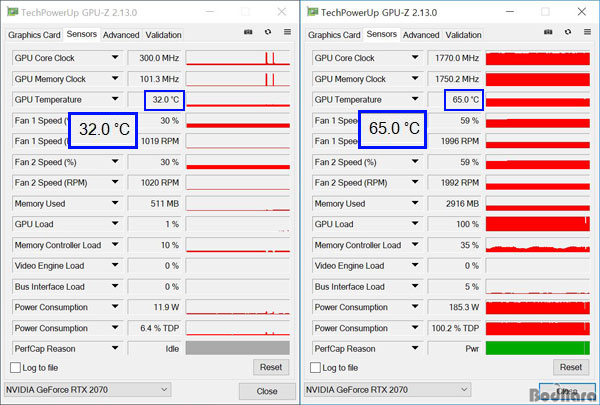Expand Memory Used dropdown in right window

[x=415, y=203]
